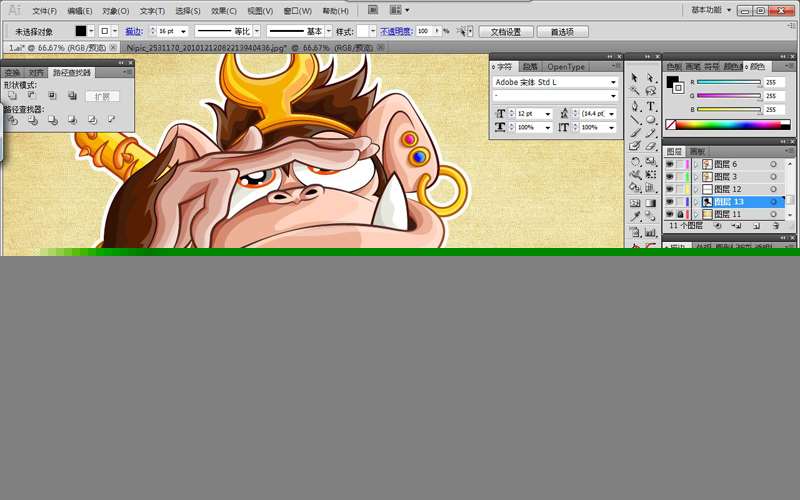Expand layer 图层 3 disclosure triangle

696,177
